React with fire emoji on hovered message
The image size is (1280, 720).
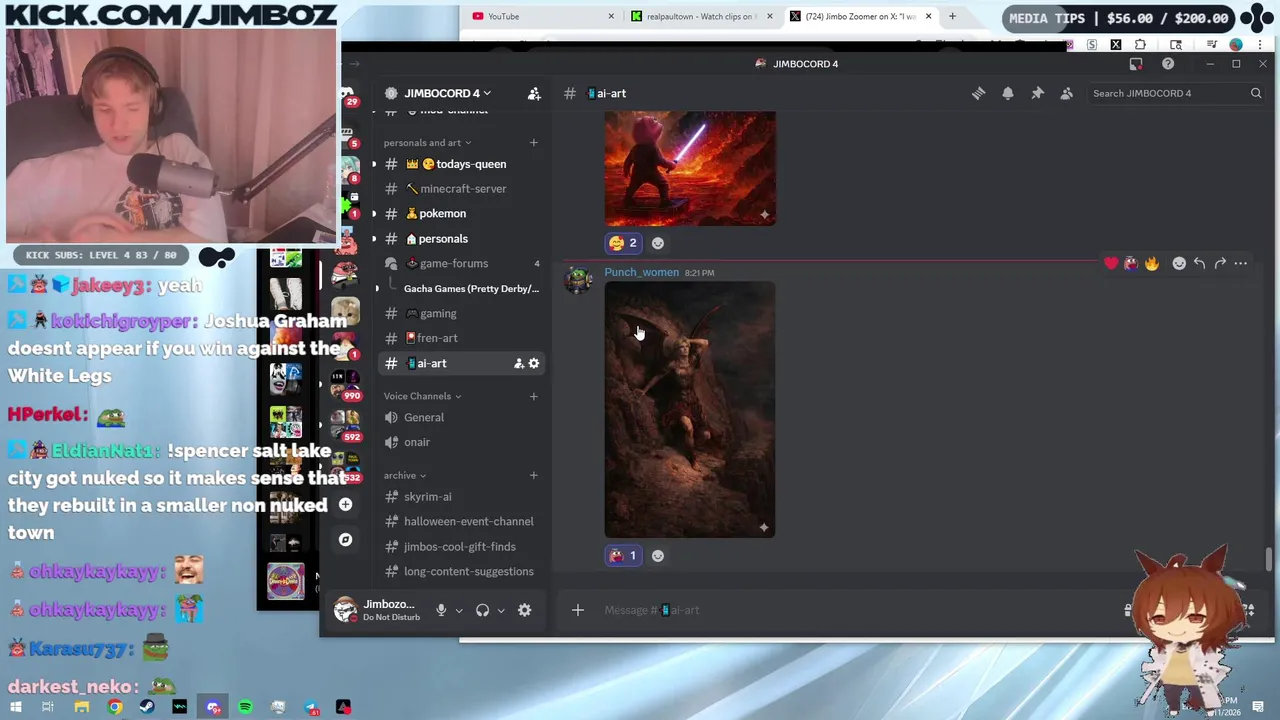click(x=1152, y=263)
